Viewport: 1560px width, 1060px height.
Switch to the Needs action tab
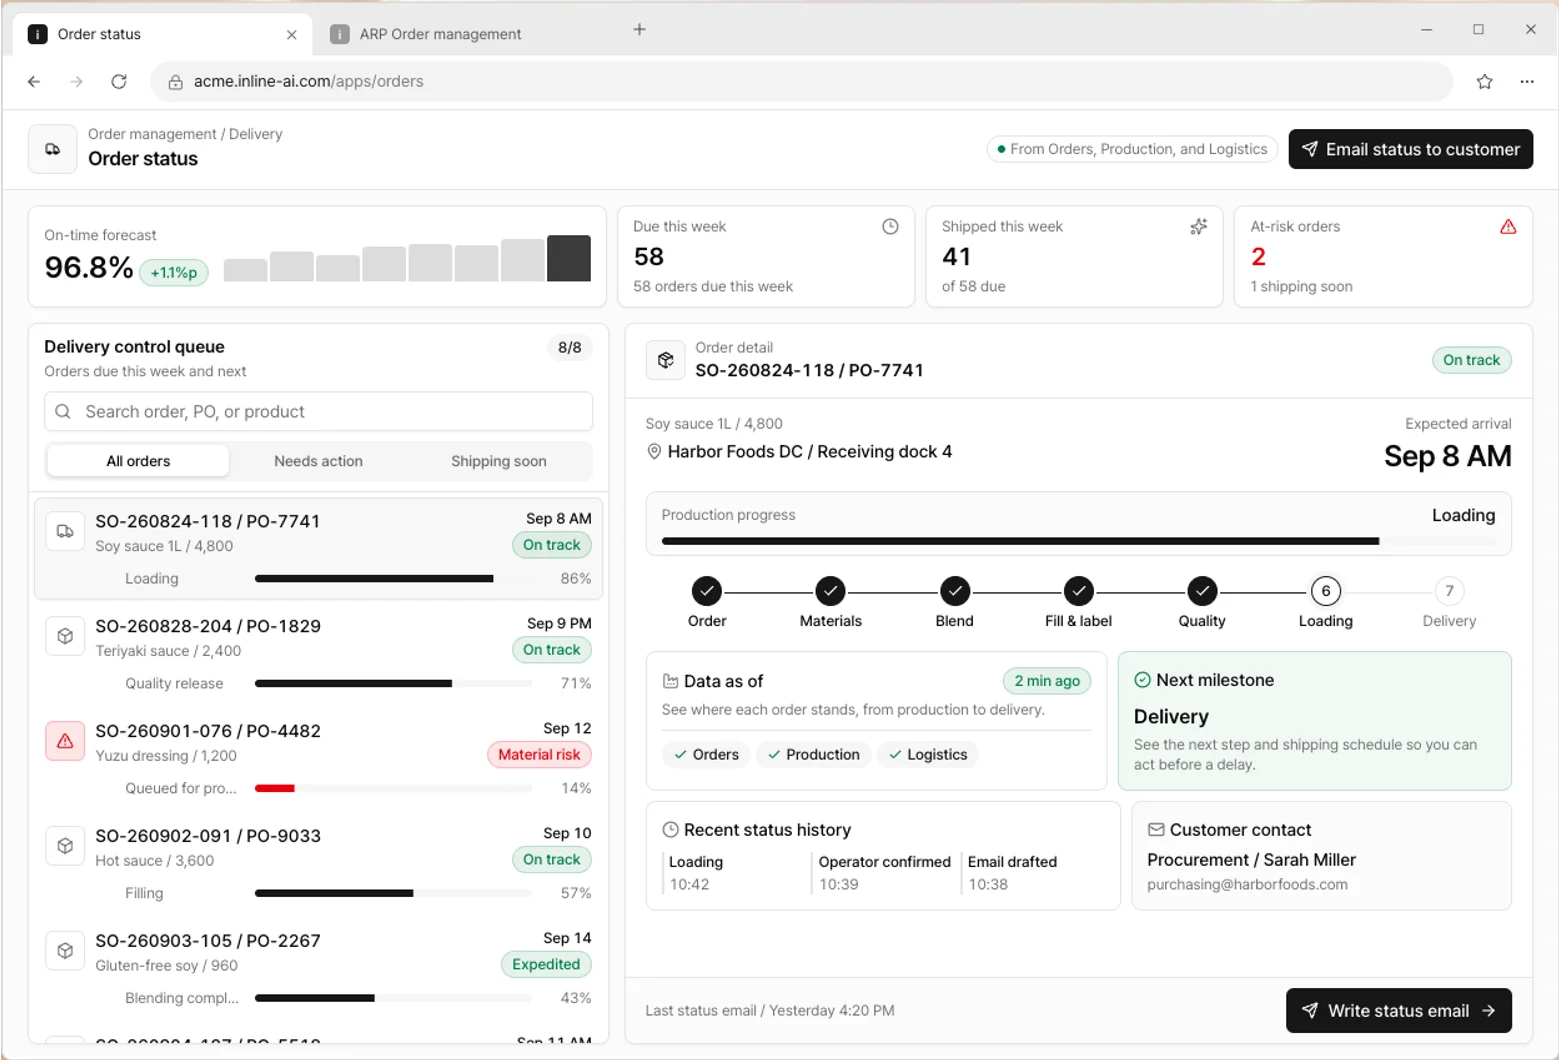coord(318,461)
